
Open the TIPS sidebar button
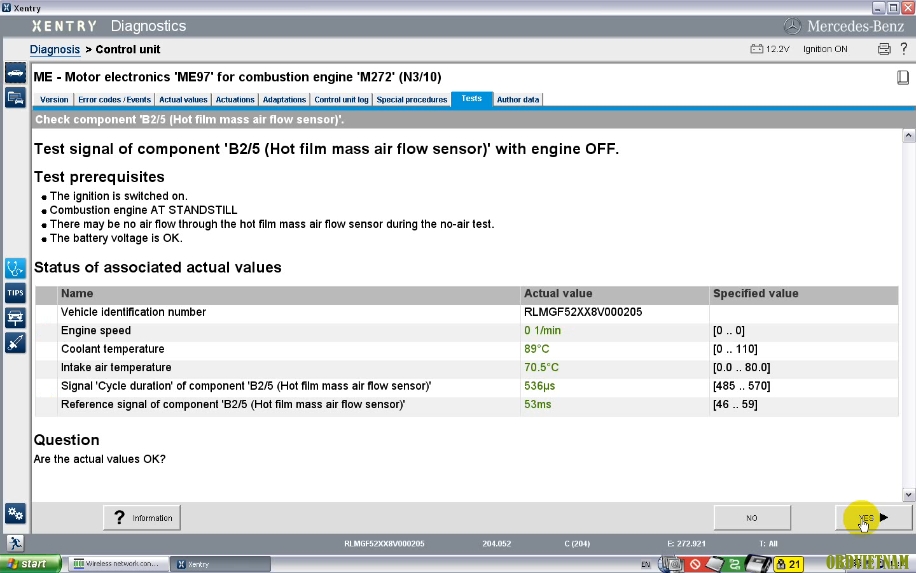[x=15, y=293]
